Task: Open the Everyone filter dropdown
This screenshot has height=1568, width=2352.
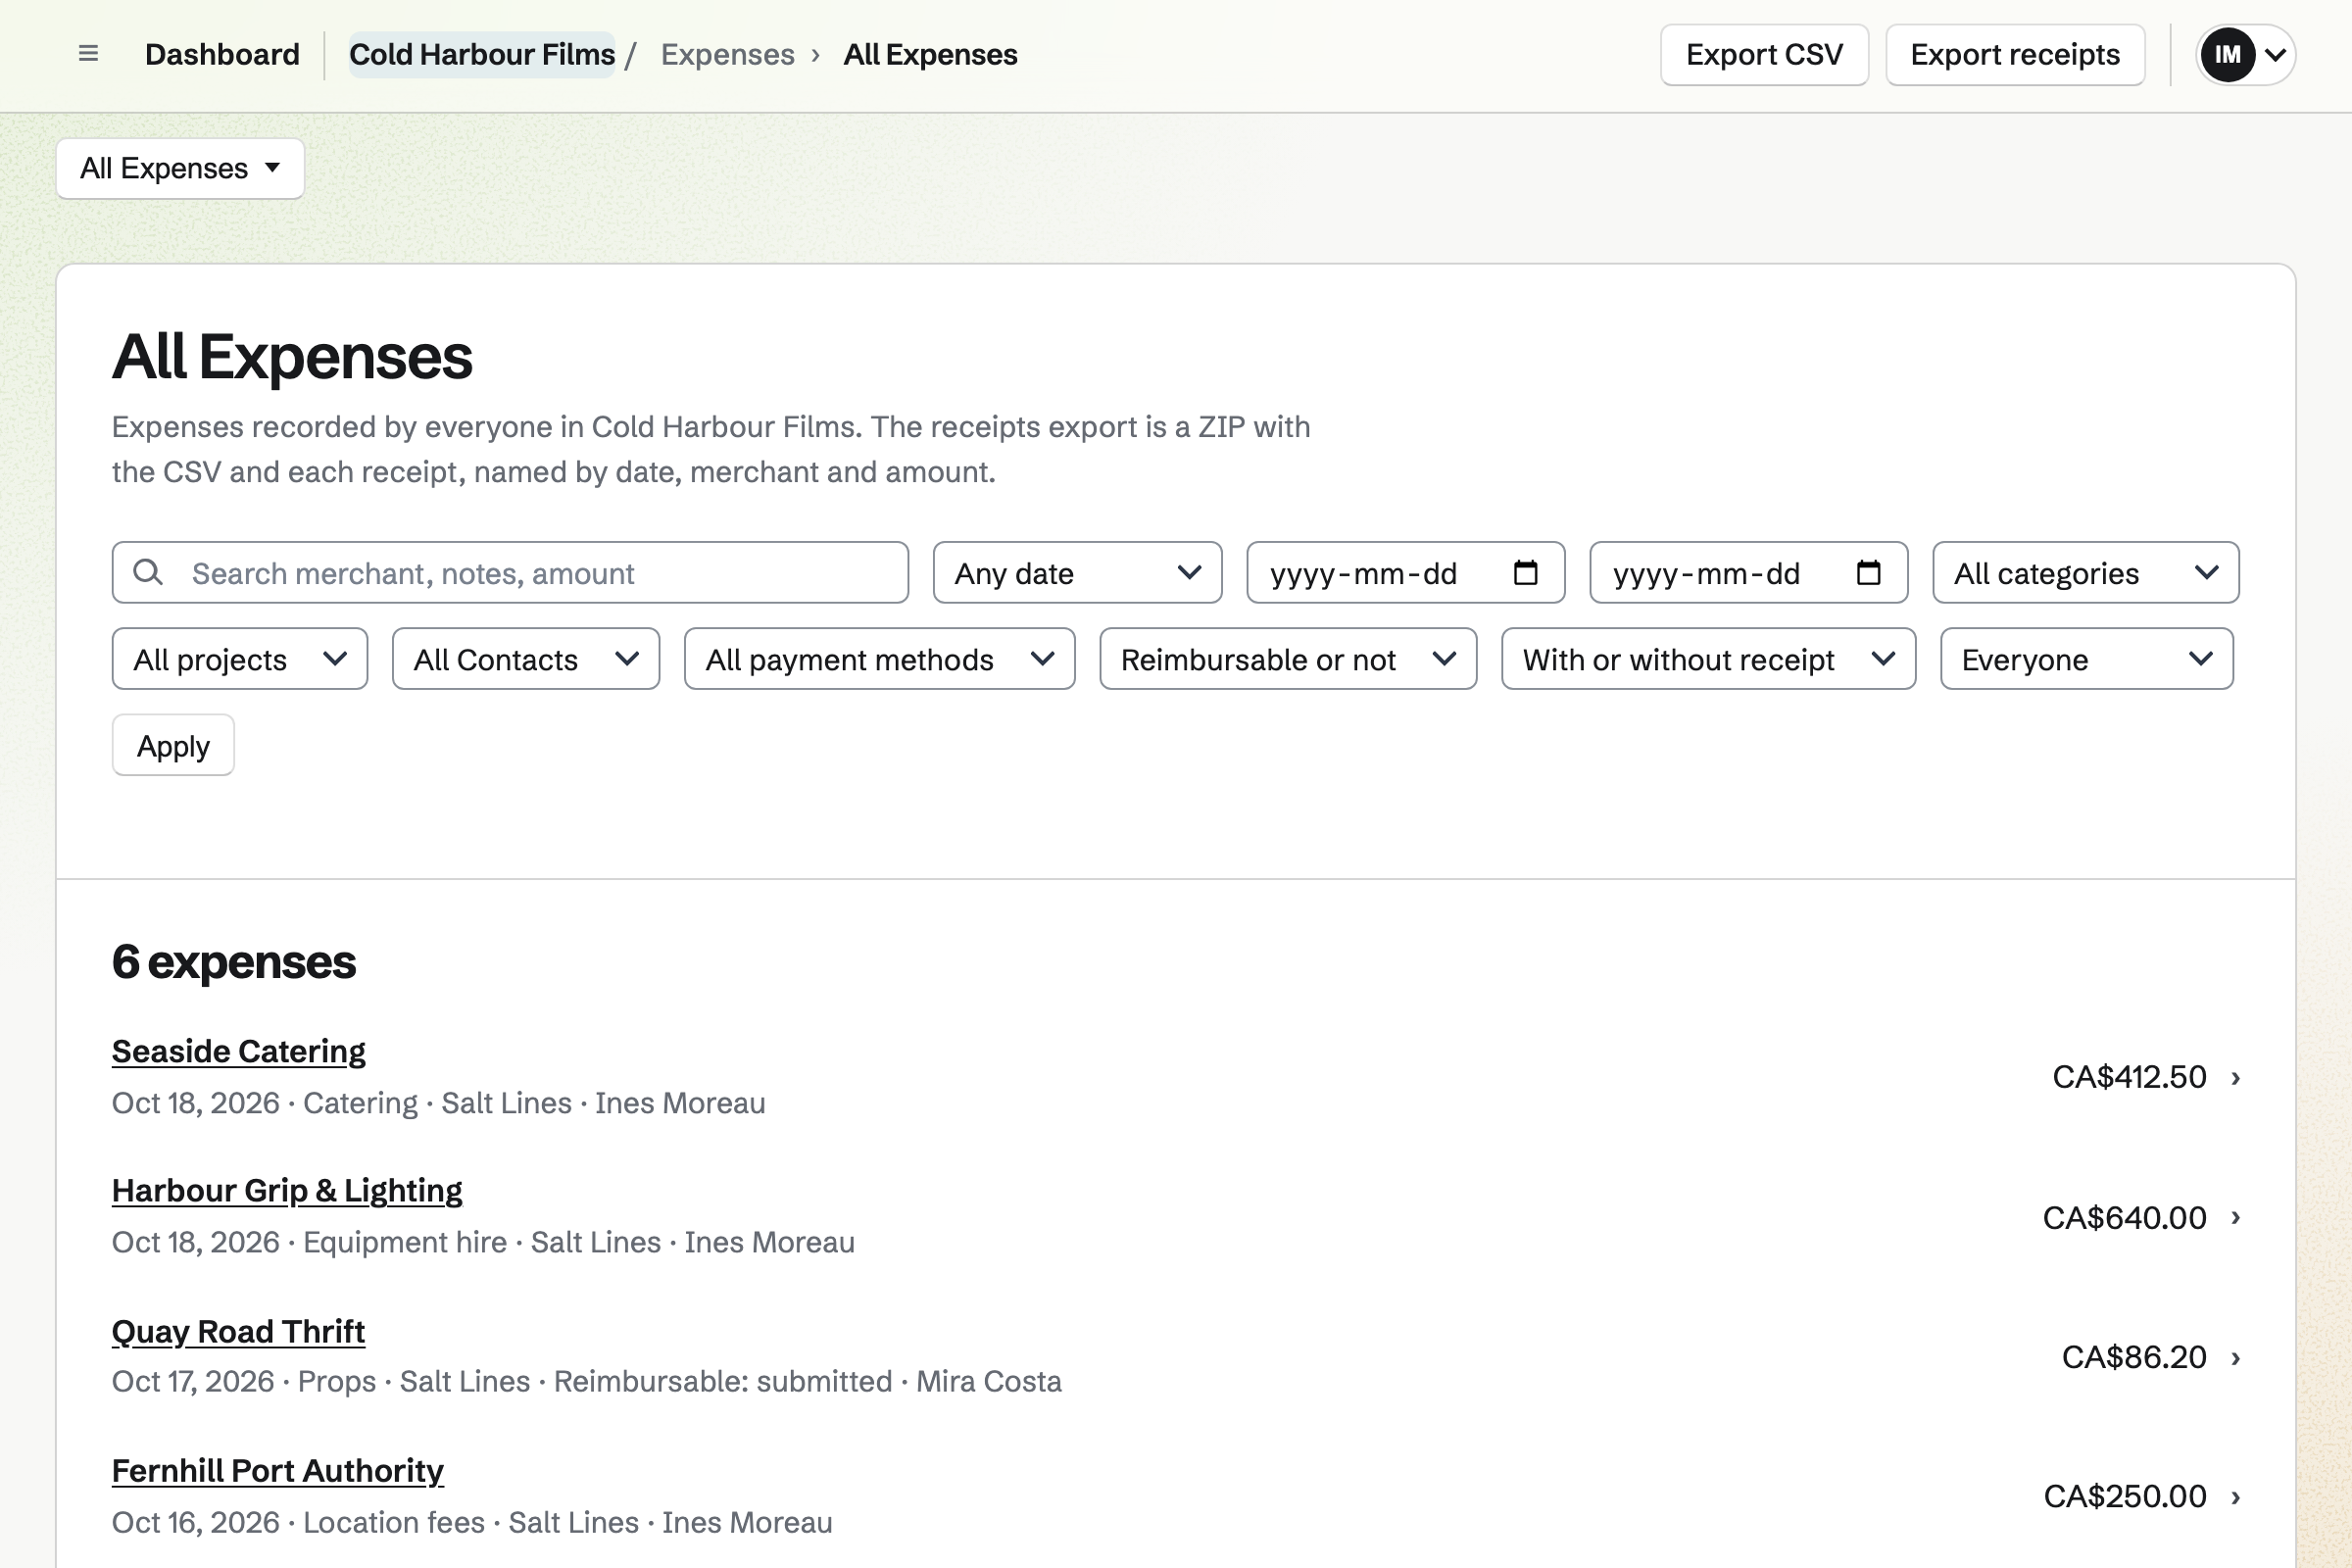Action: coord(2086,659)
